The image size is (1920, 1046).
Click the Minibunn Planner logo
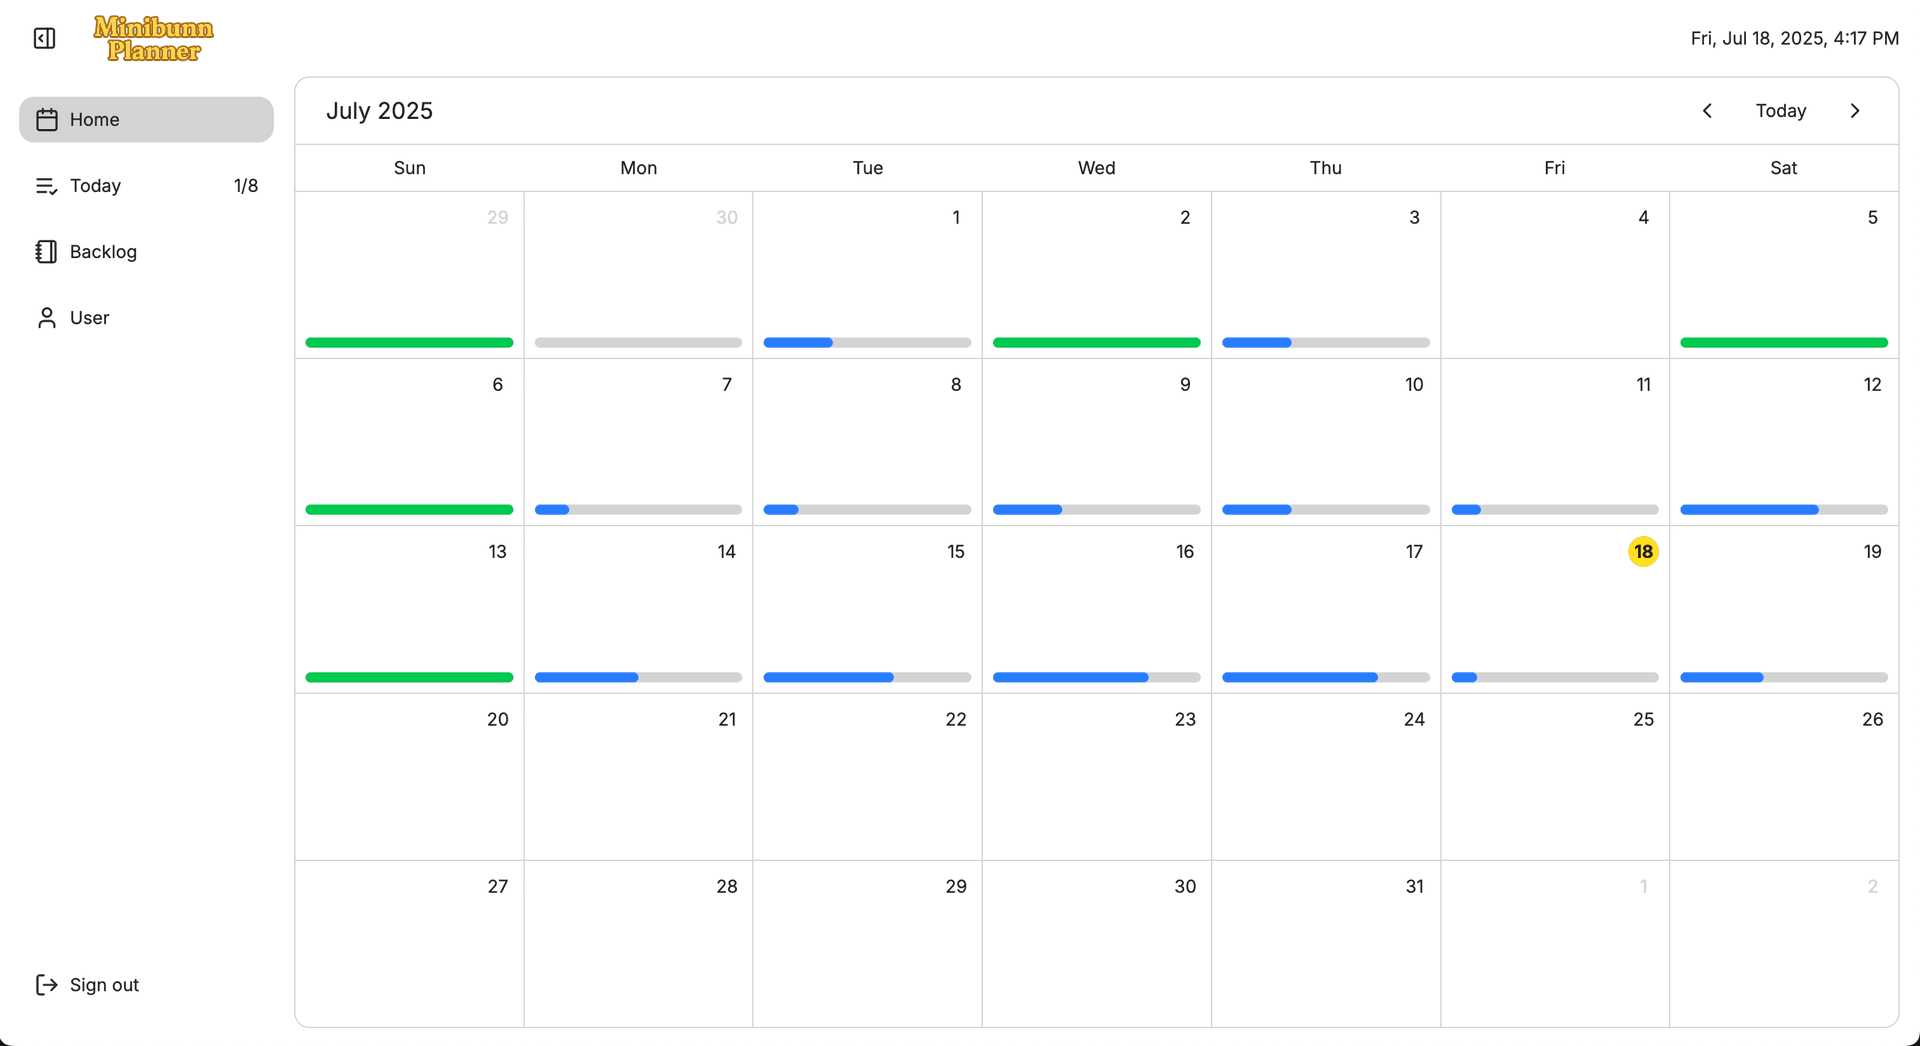point(153,39)
